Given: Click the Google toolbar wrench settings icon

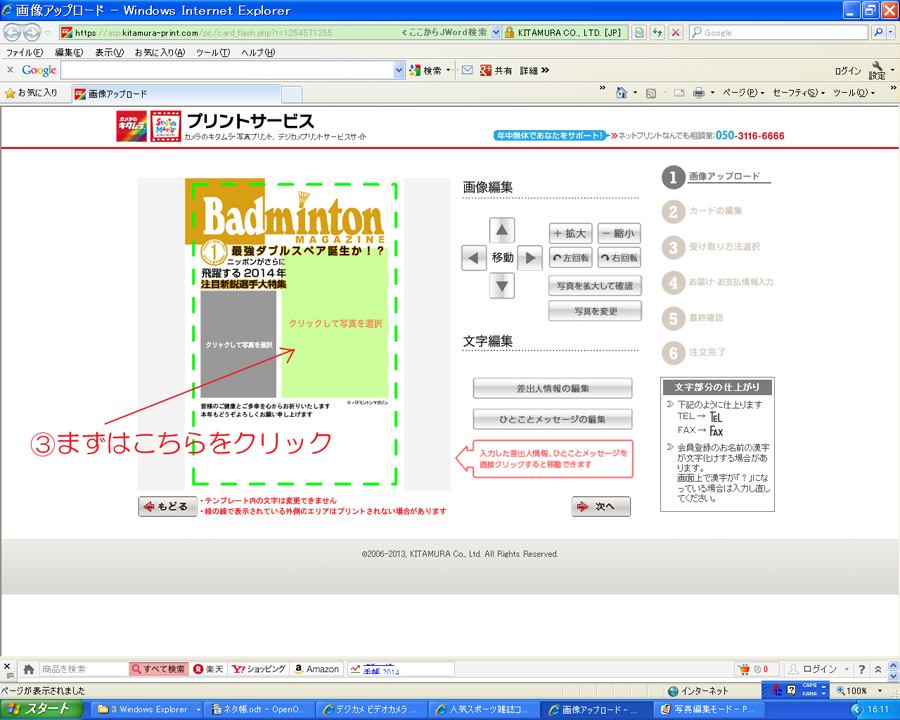Looking at the screenshot, I should [877, 68].
